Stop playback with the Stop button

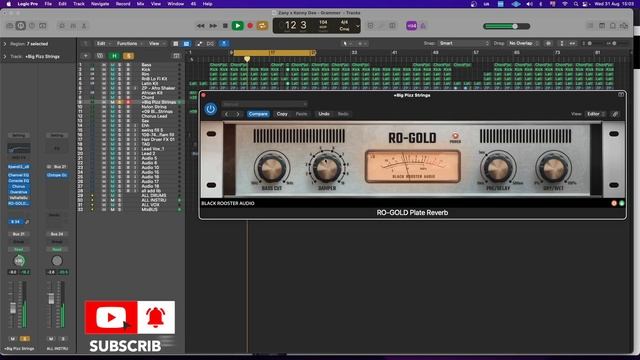(225, 26)
